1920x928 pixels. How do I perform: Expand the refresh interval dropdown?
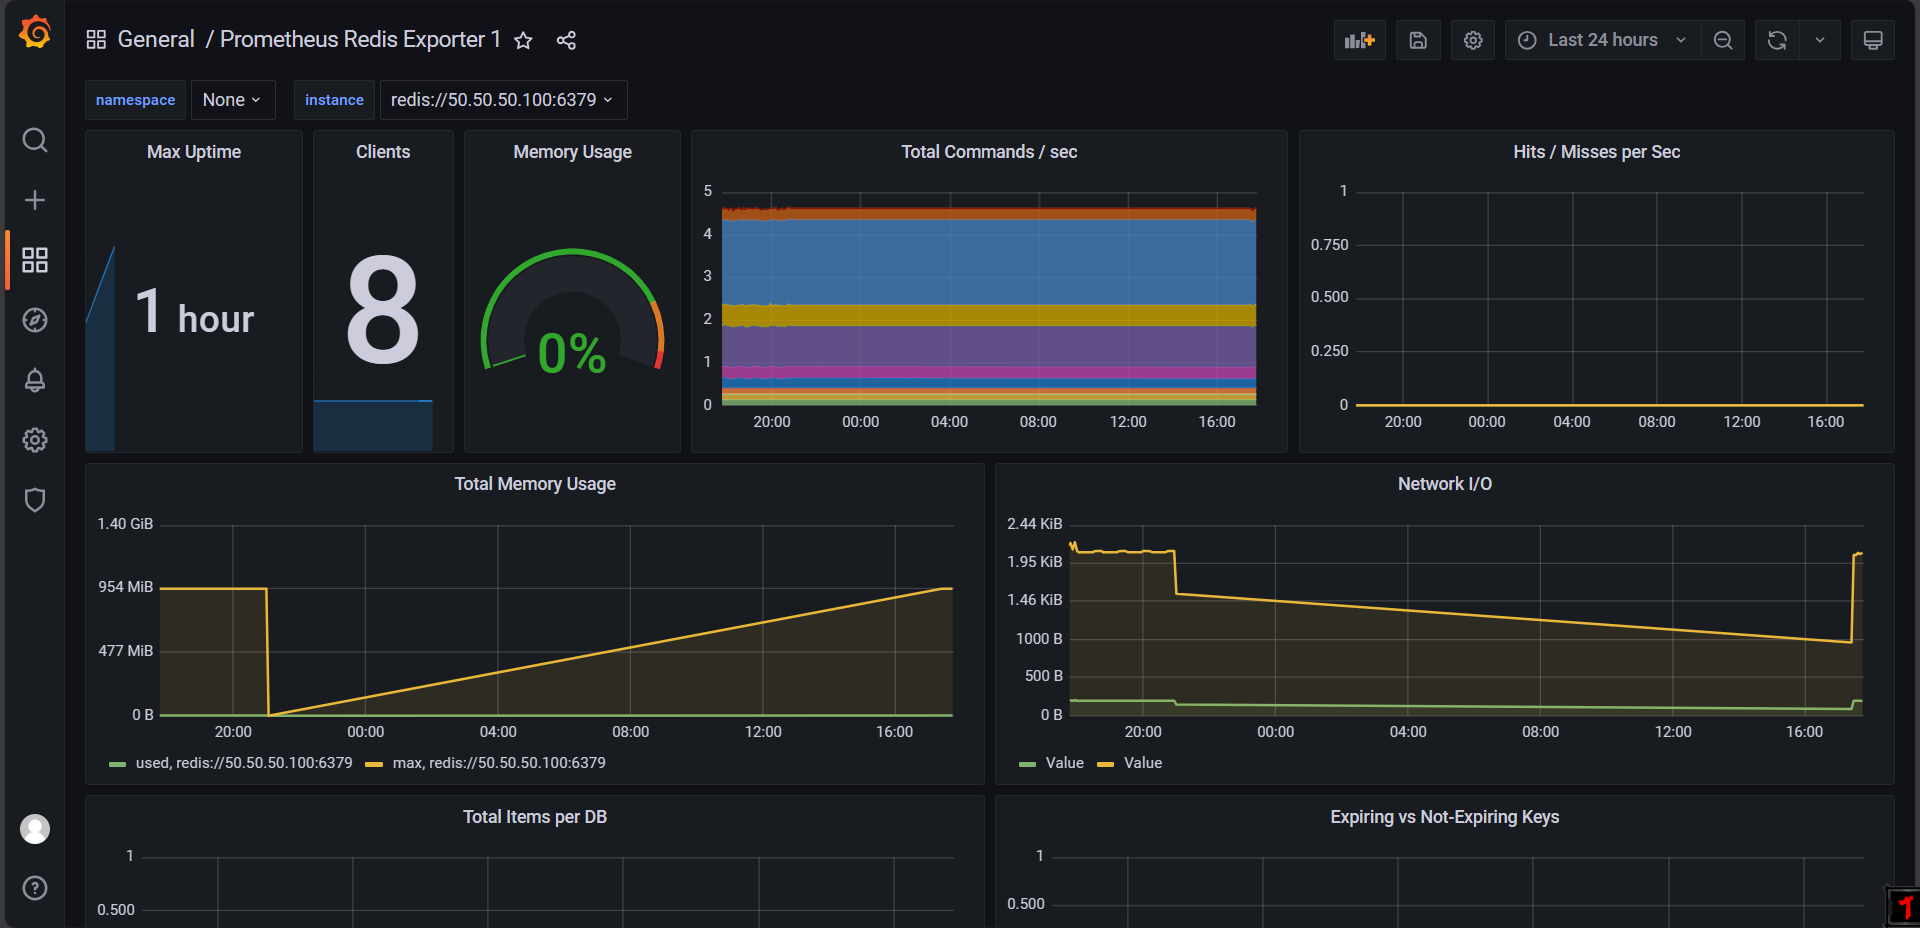point(1820,40)
